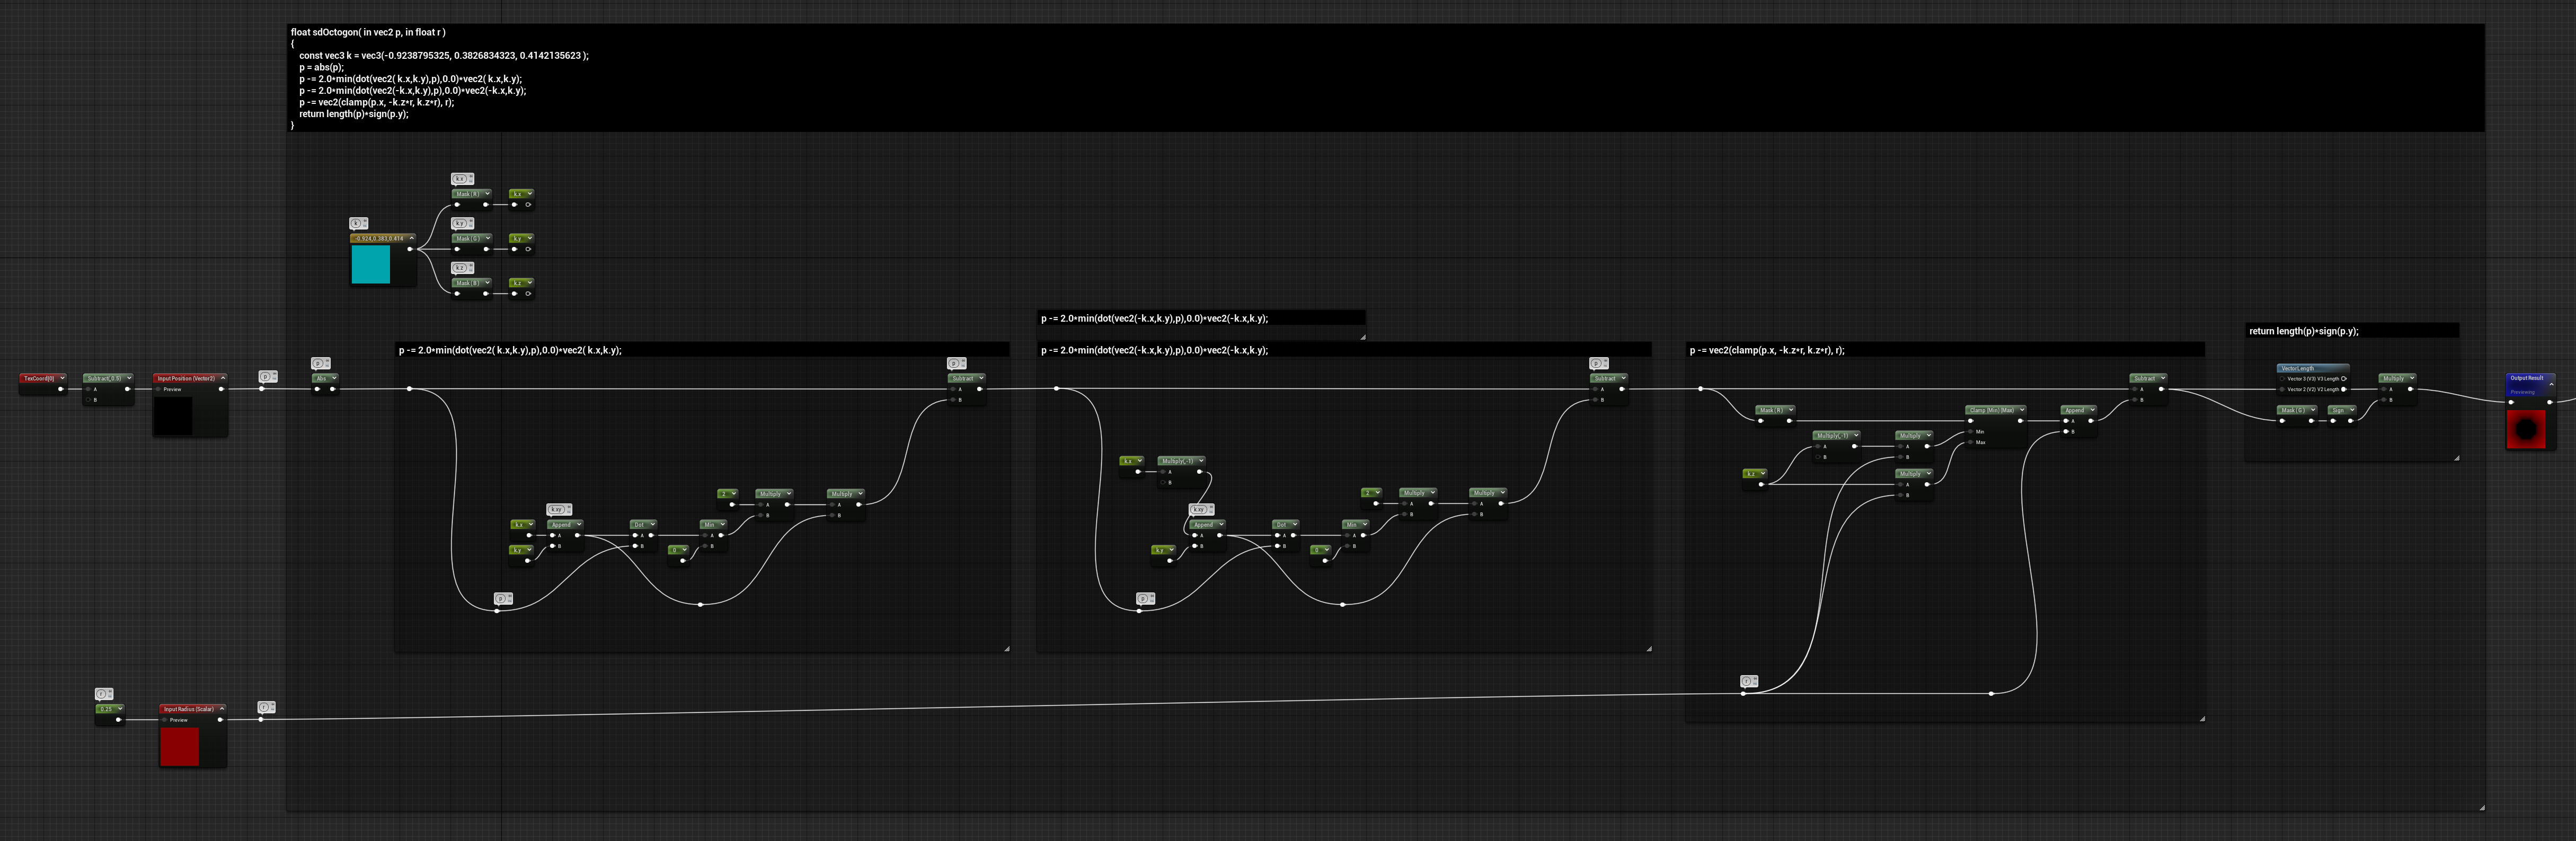Viewport: 2576px width, 841px height.
Task: Click the Max input pin on the Clamp node
Action: click(x=1971, y=442)
